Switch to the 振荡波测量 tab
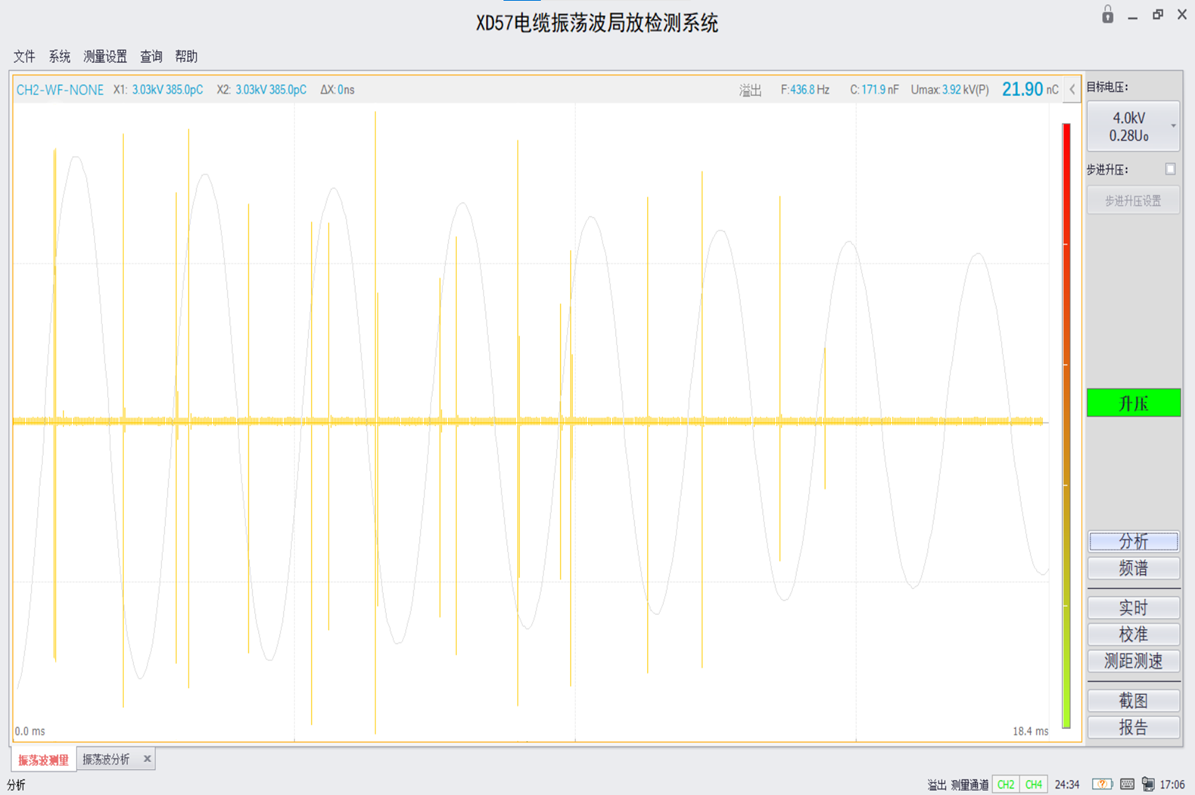This screenshot has height=795, width=1195. pos(44,760)
